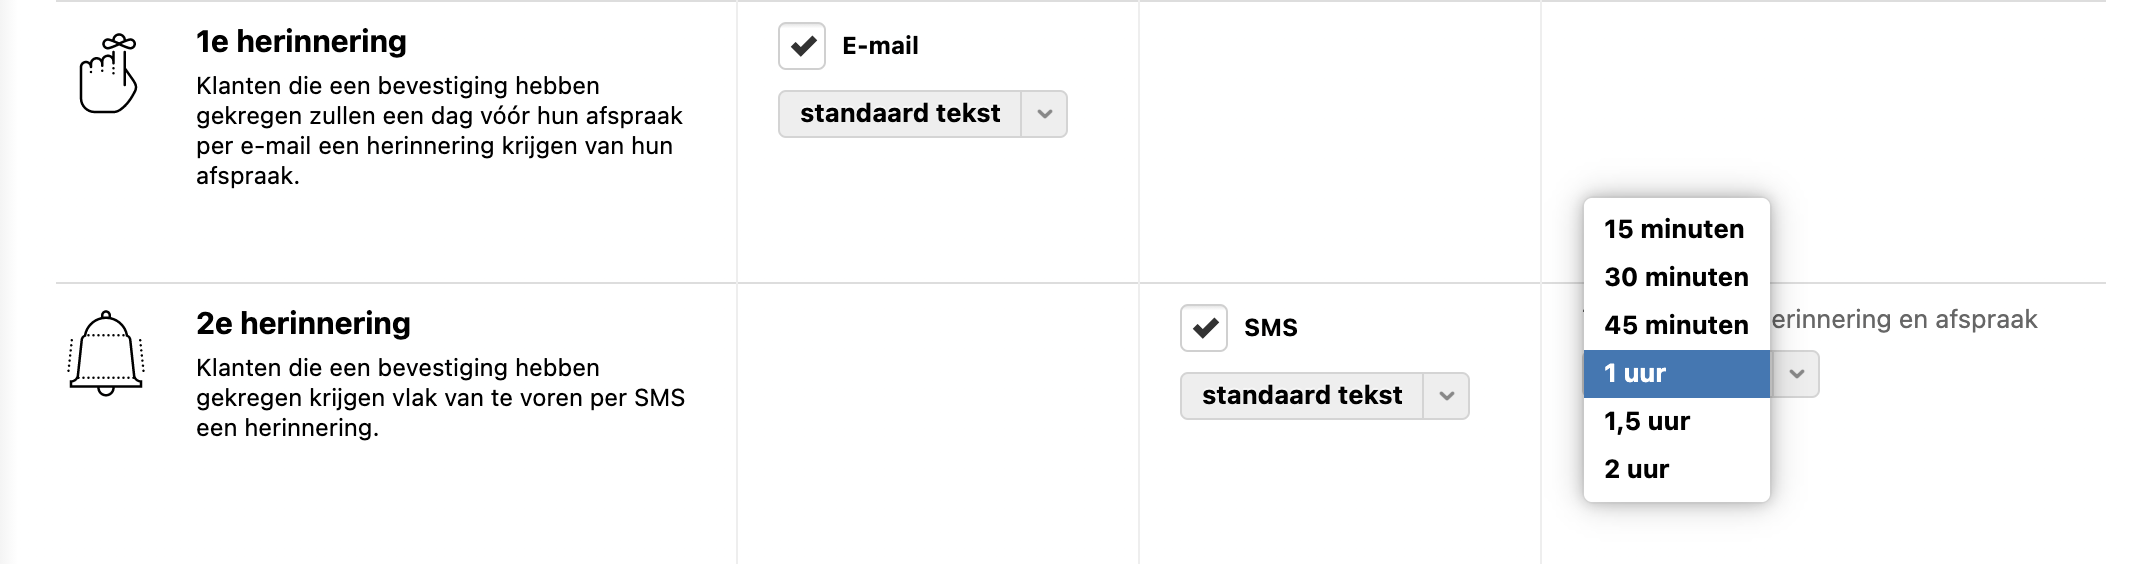
Task: Click the chevron arrow of e-mail text dropdown
Action: [1044, 114]
